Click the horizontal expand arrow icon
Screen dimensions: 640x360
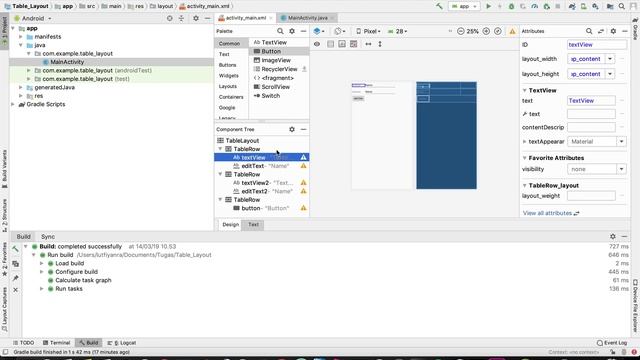(x=368, y=44)
